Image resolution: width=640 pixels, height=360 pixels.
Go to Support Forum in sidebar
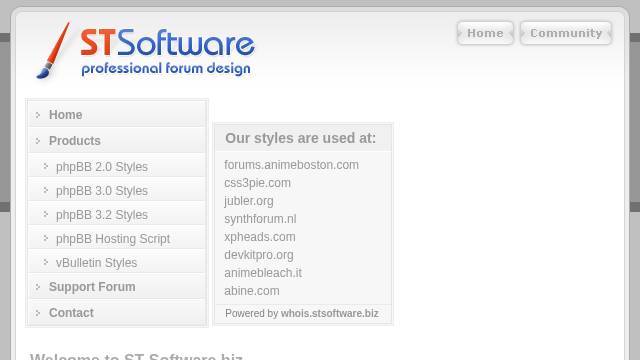pyautogui.click(x=117, y=287)
